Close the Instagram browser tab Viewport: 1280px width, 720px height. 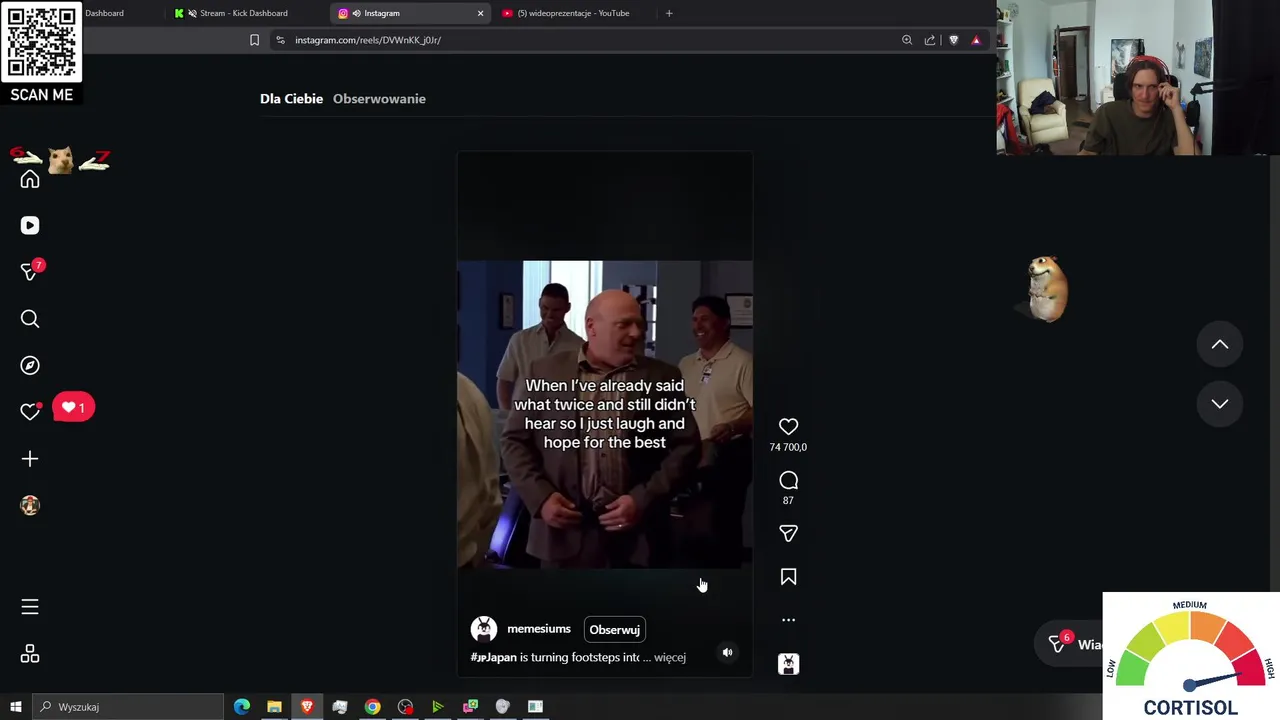[480, 13]
